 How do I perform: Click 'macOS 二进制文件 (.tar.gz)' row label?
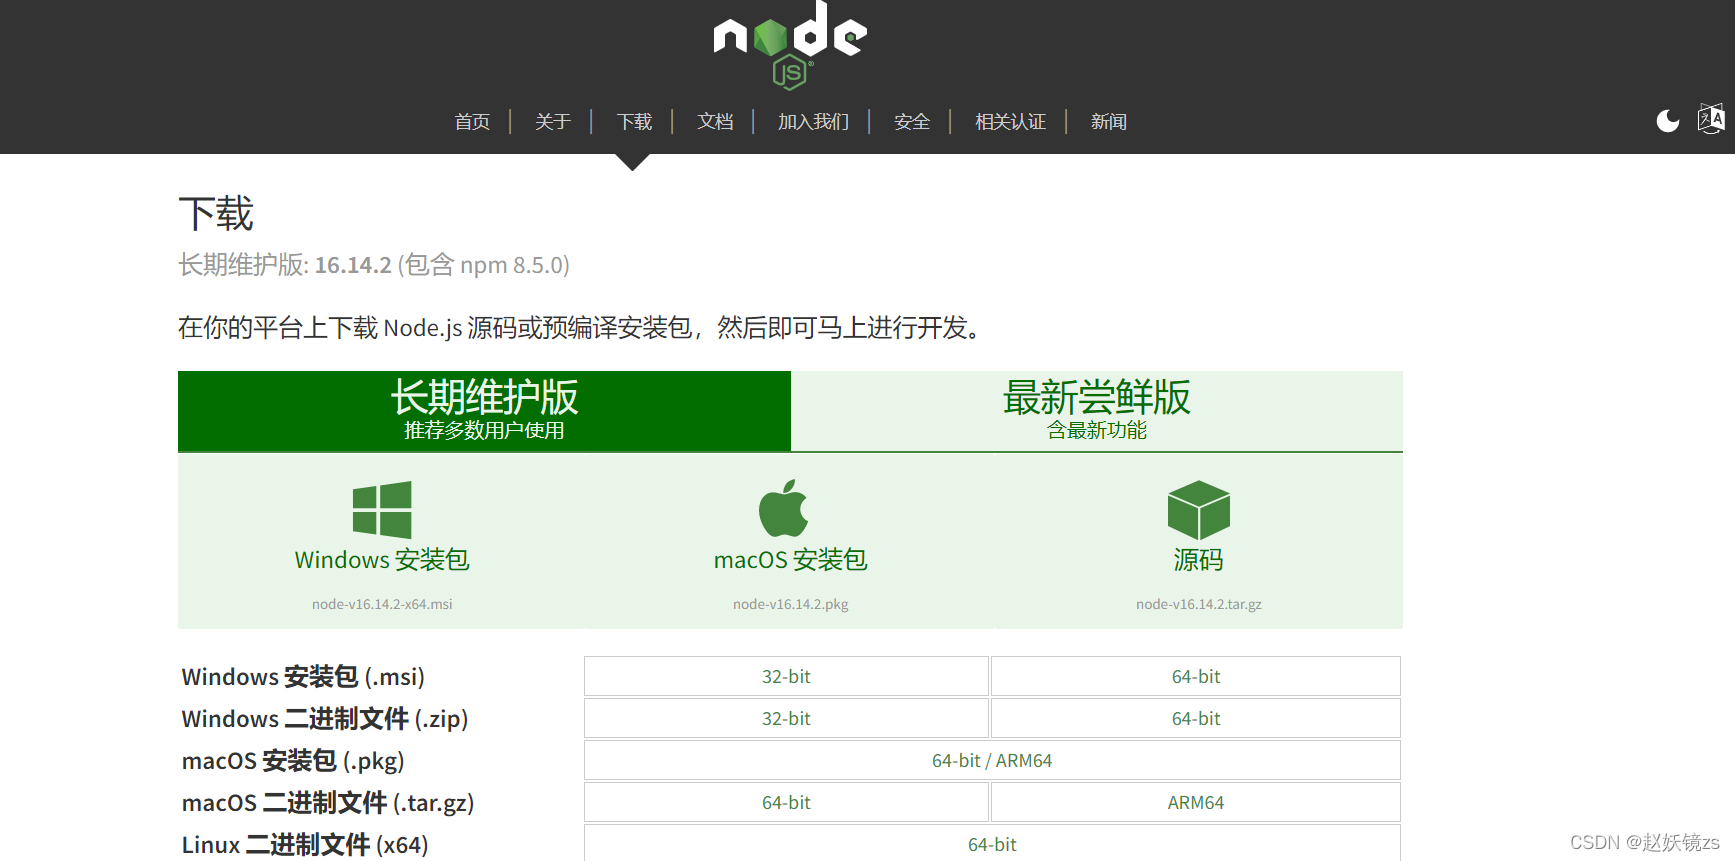tap(328, 803)
